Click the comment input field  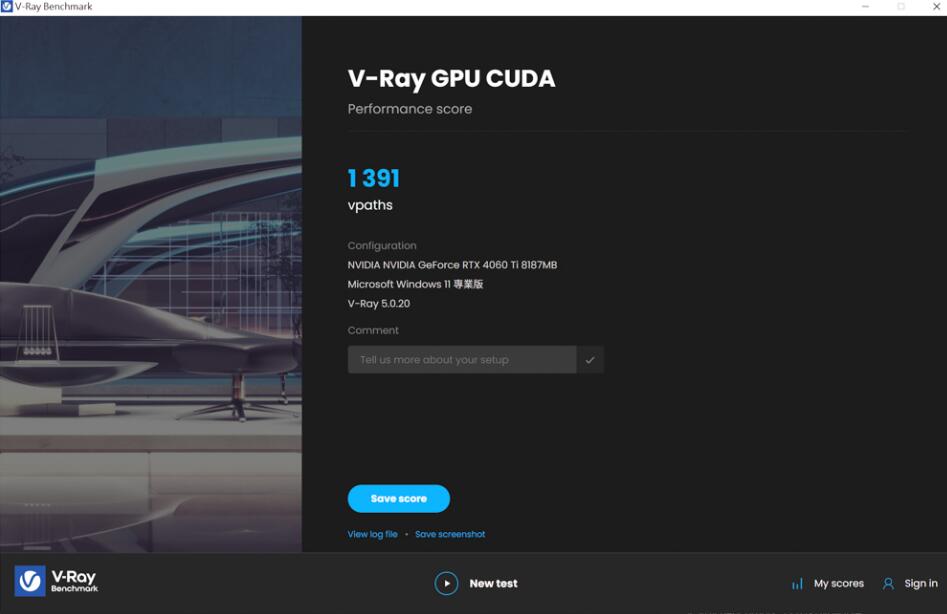pos(461,359)
